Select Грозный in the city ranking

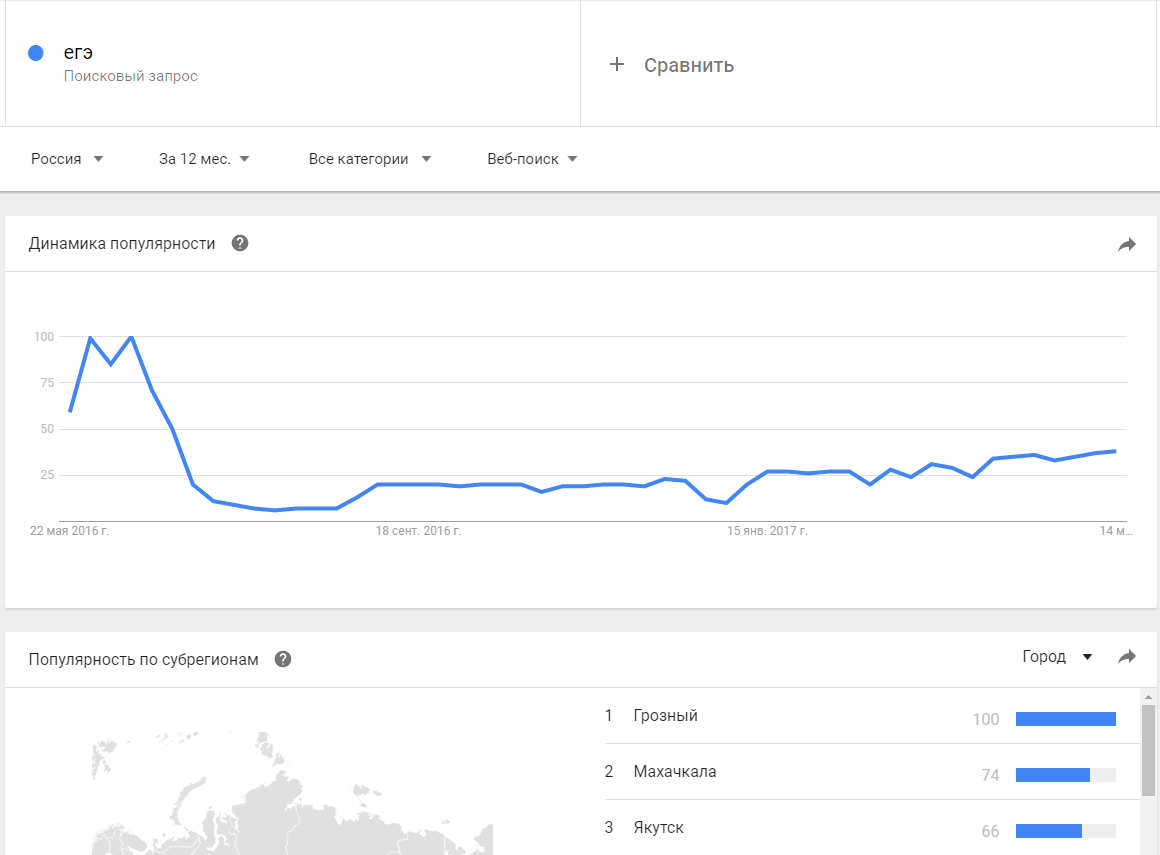click(666, 716)
